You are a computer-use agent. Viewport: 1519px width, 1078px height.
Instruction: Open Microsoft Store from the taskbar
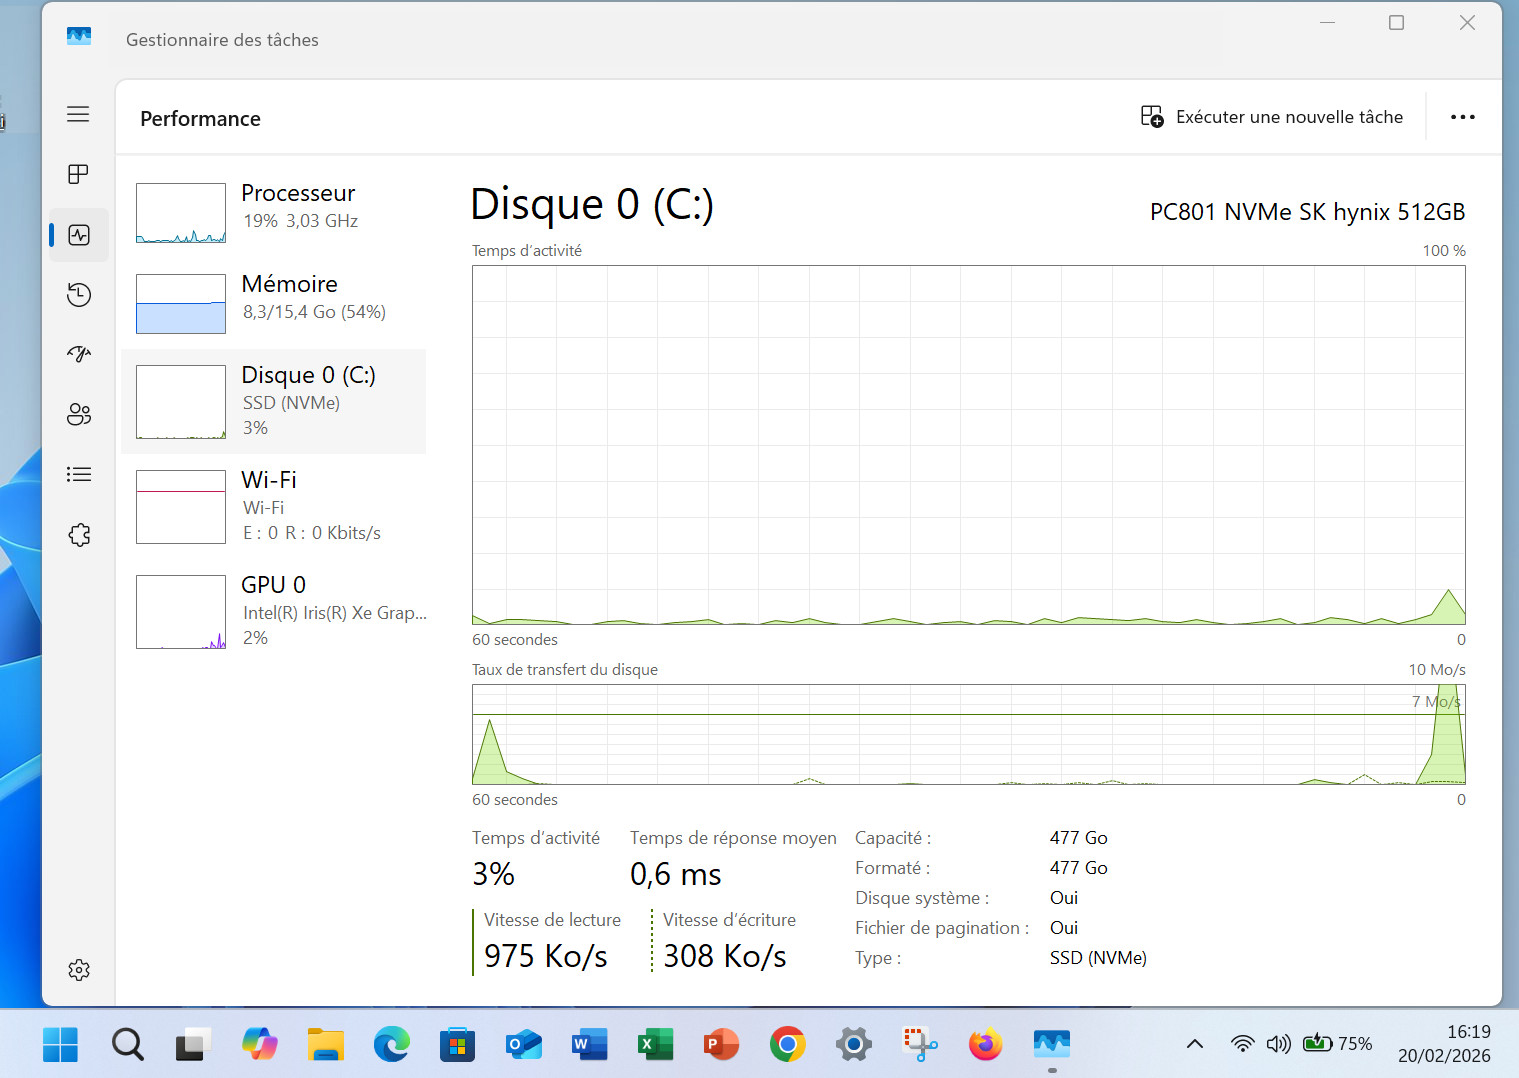click(x=457, y=1045)
